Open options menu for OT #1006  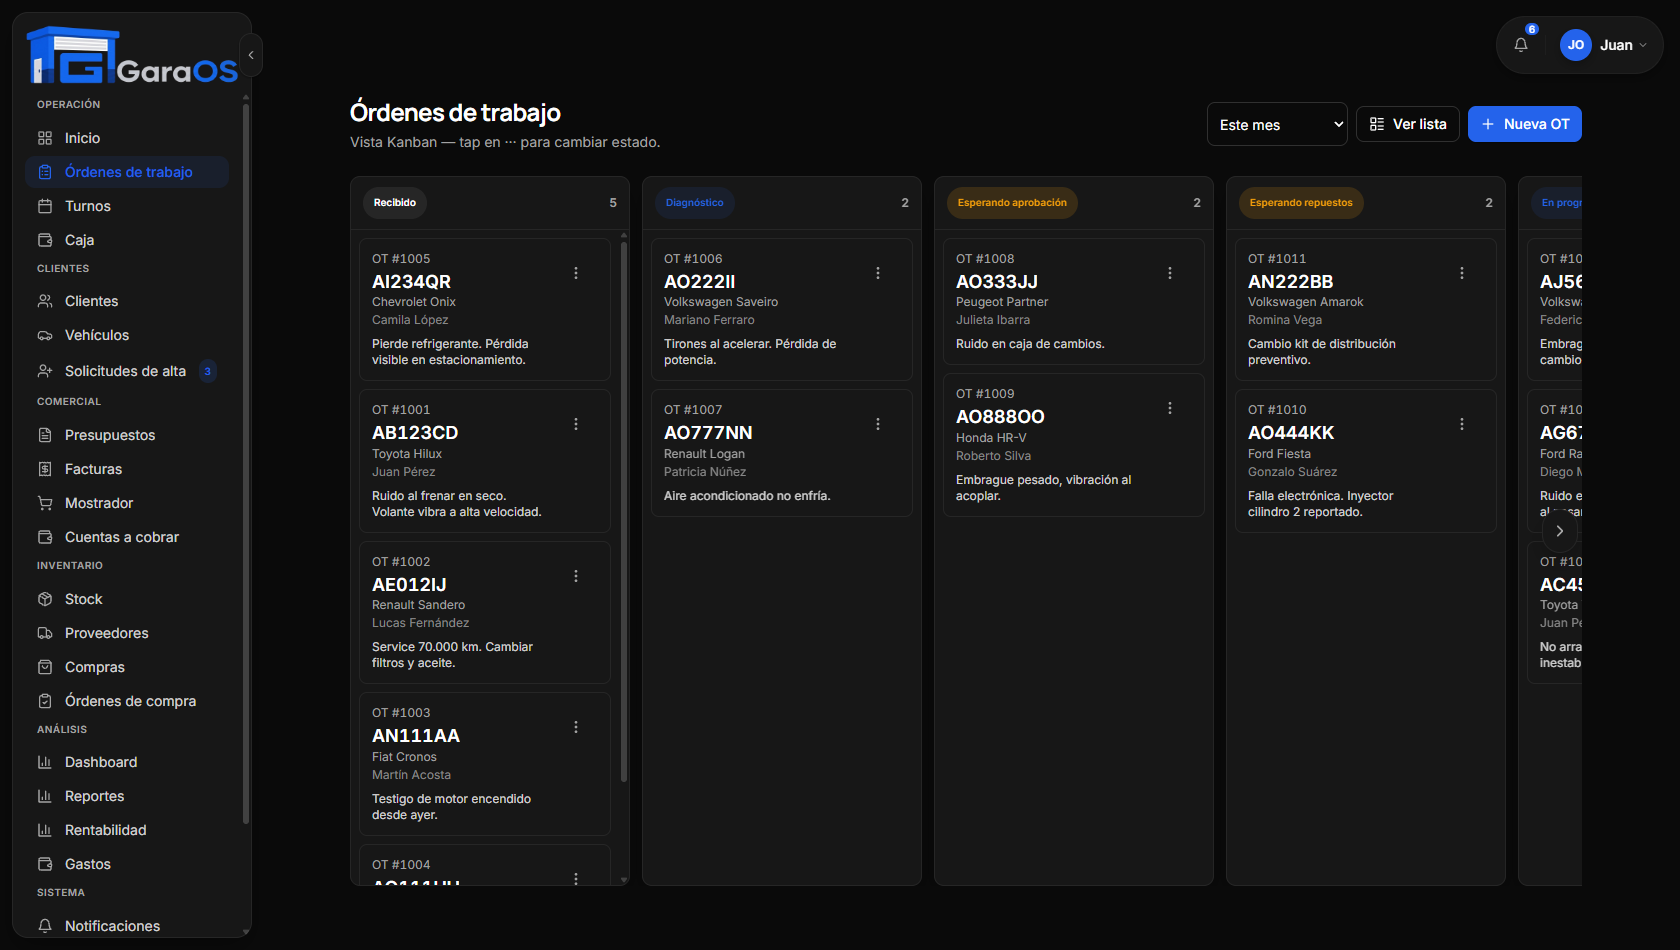pyautogui.click(x=878, y=273)
